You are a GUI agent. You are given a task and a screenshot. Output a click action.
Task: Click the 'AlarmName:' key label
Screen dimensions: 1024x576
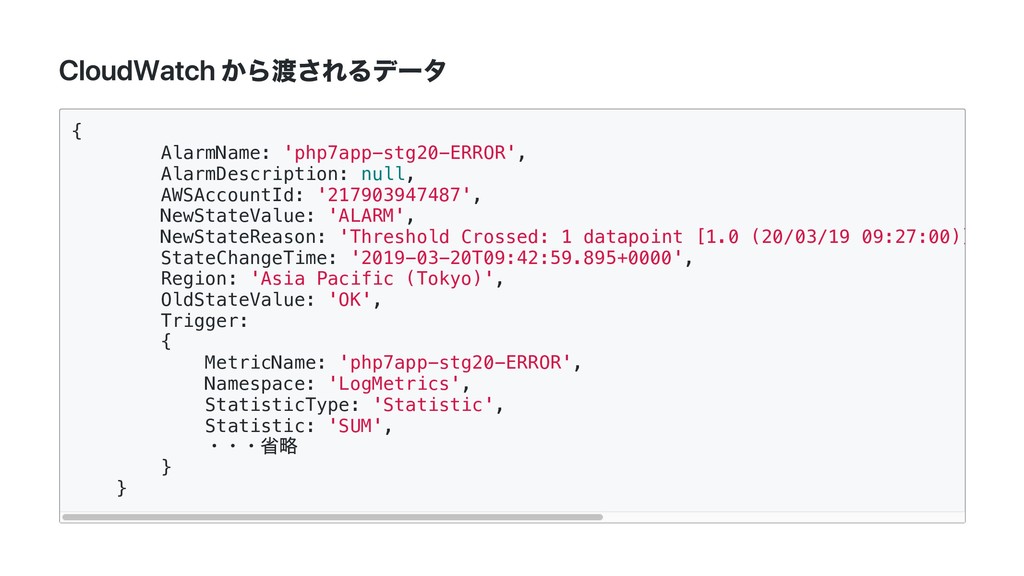[216, 153]
